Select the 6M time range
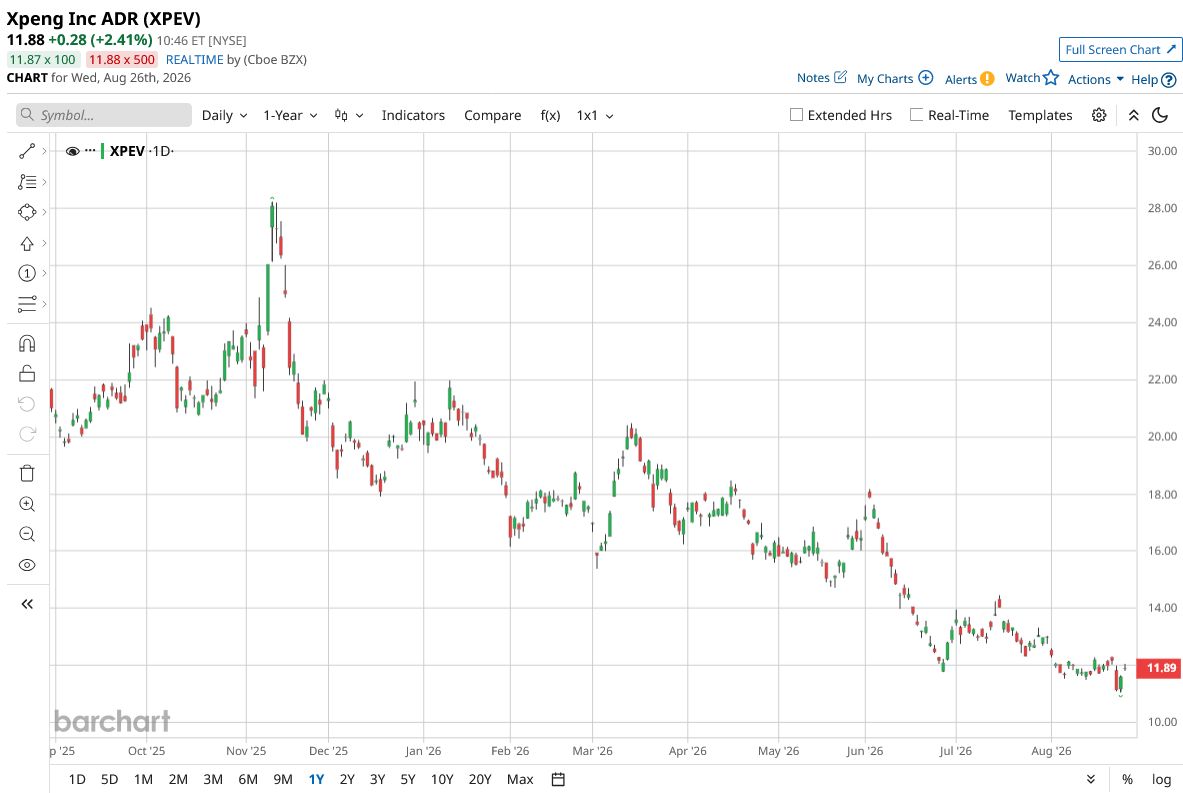Viewport: 1183px width, 793px height. coord(248,779)
